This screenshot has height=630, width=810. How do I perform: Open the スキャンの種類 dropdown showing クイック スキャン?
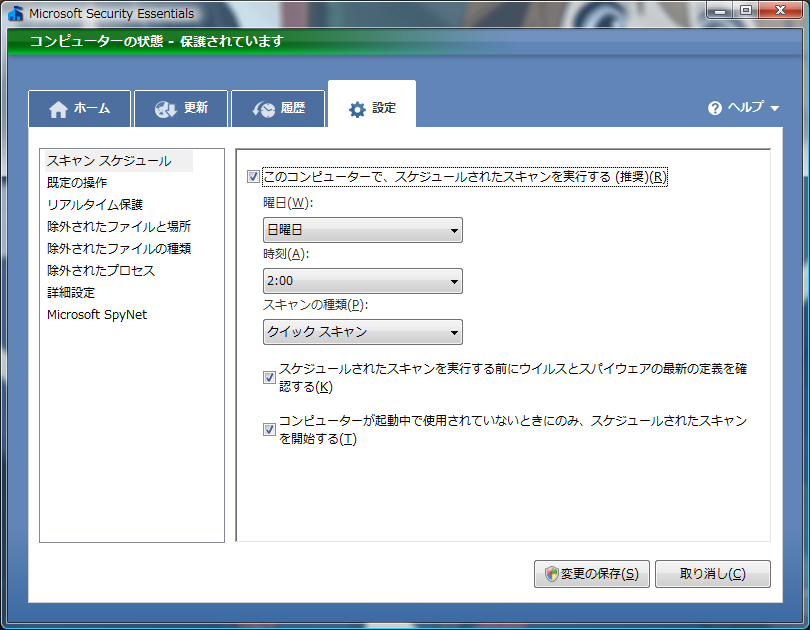point(363,332)
